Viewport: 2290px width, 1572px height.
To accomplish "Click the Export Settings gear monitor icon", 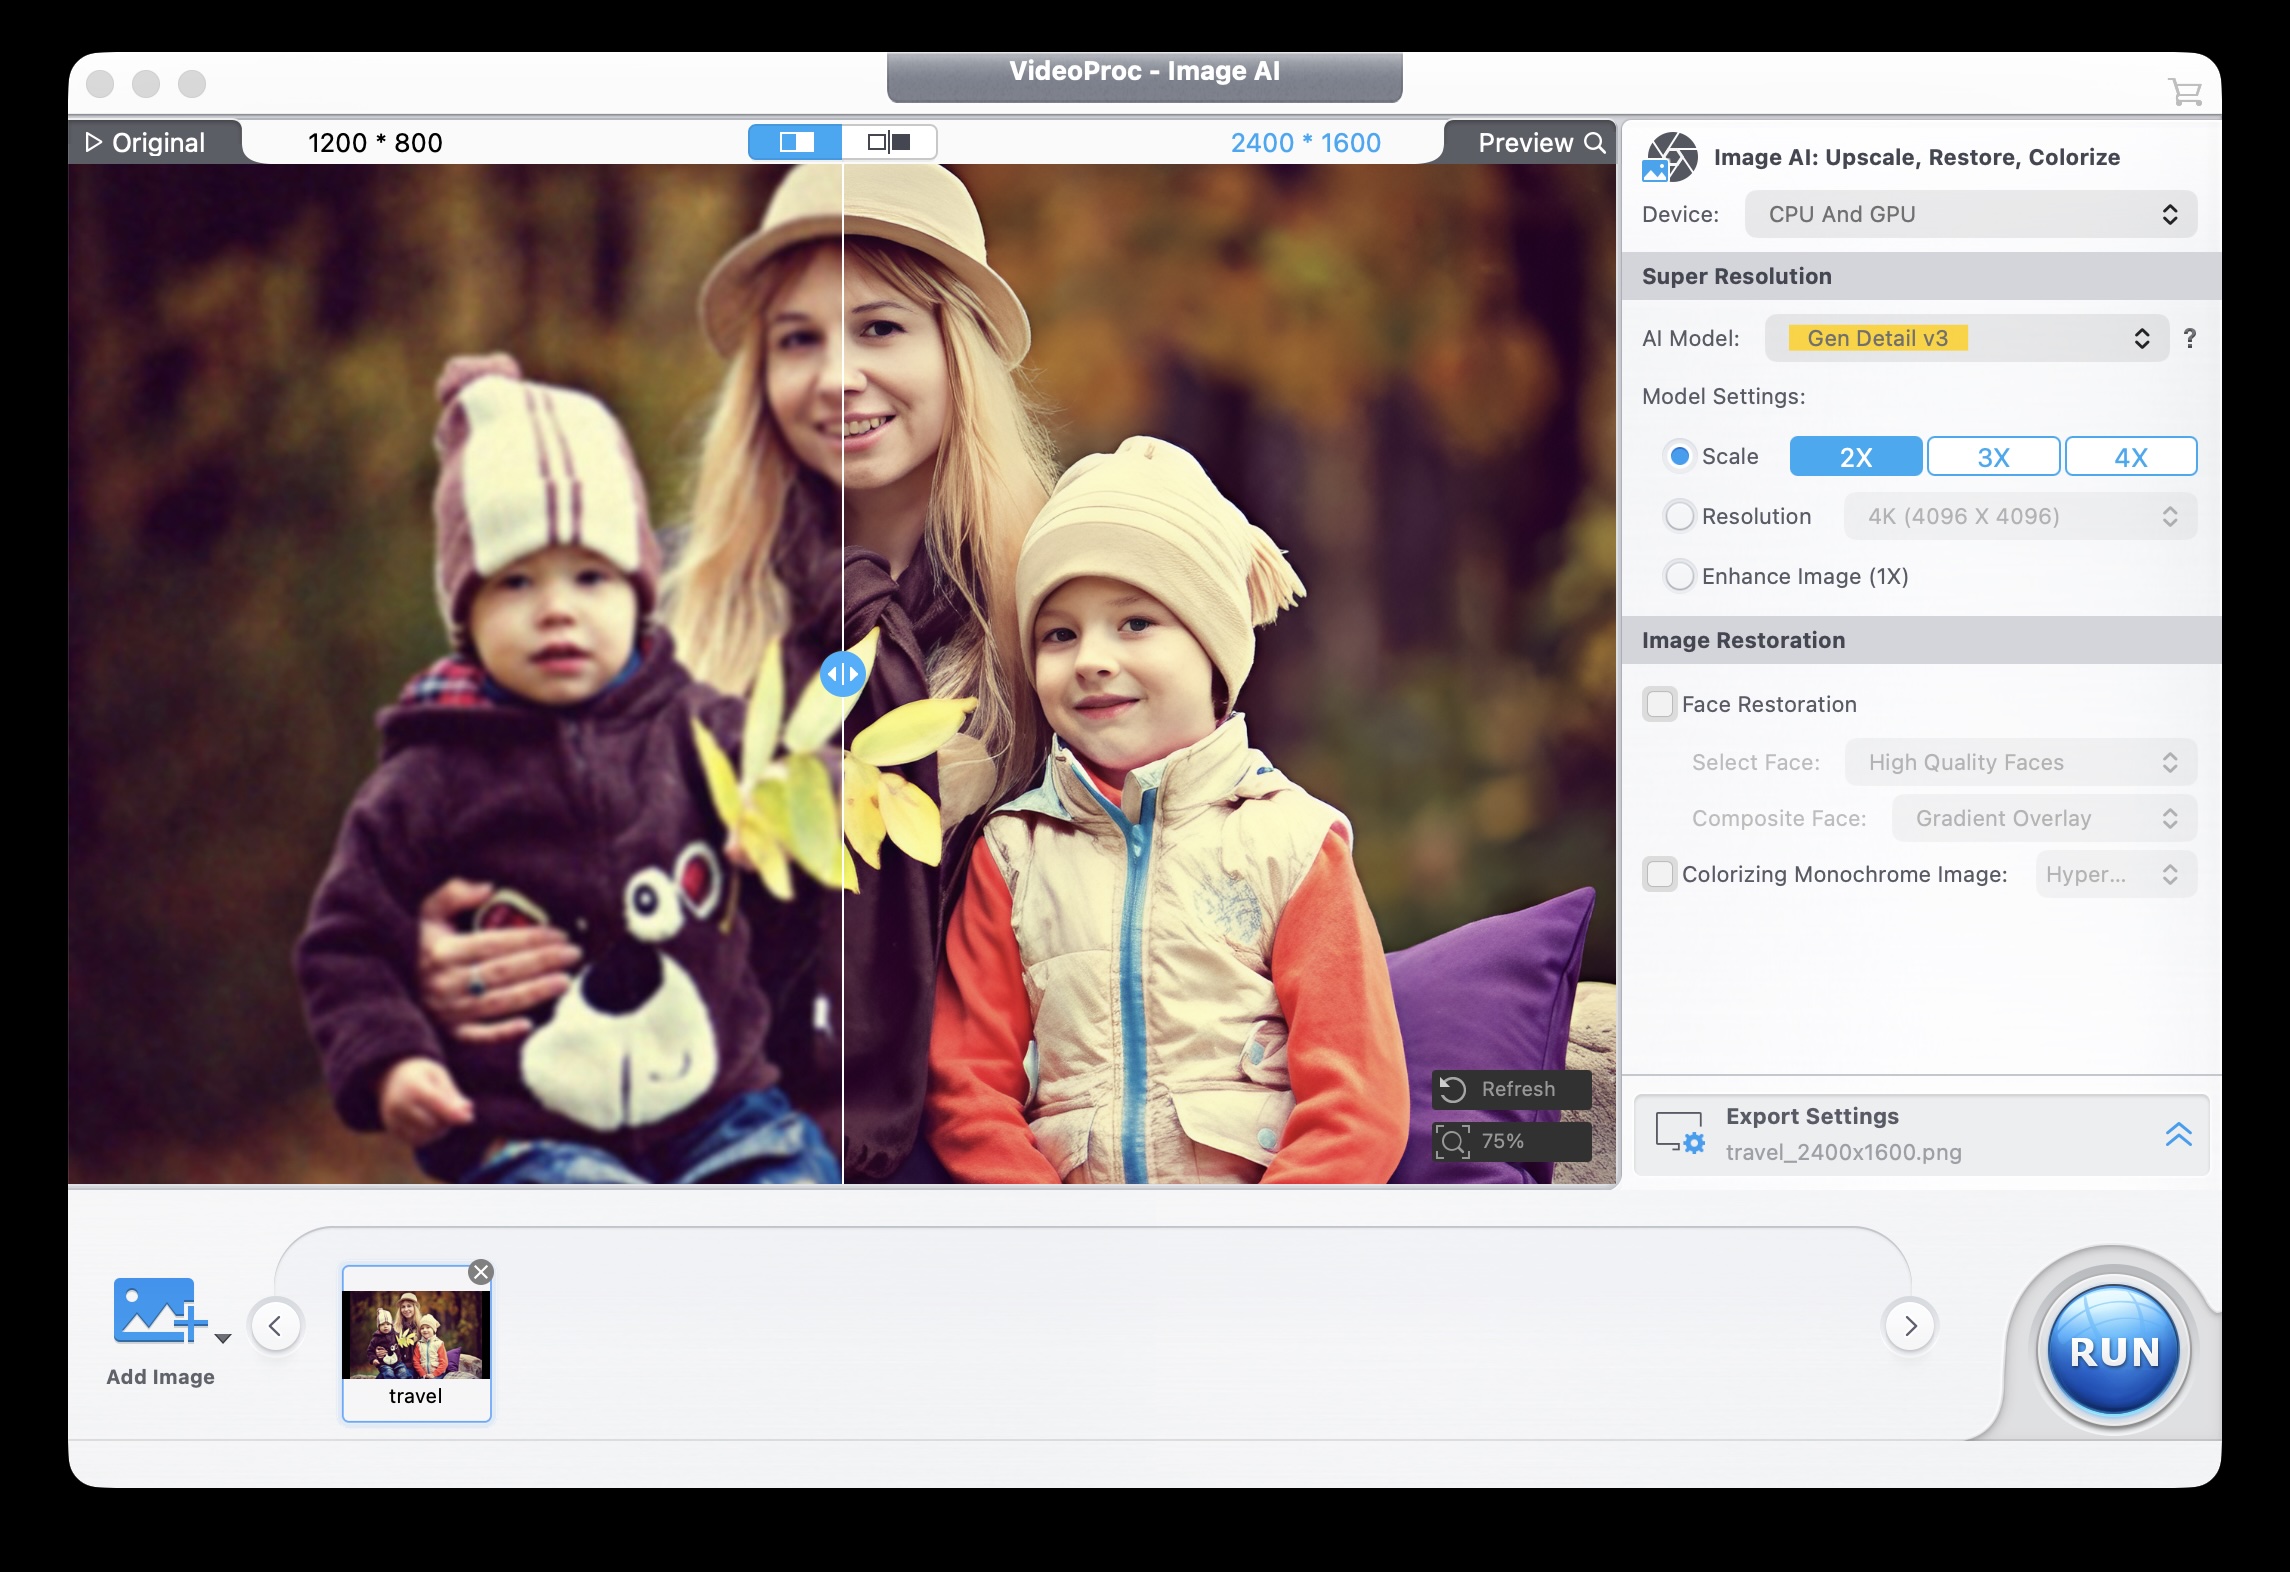I will 1679,1133.
